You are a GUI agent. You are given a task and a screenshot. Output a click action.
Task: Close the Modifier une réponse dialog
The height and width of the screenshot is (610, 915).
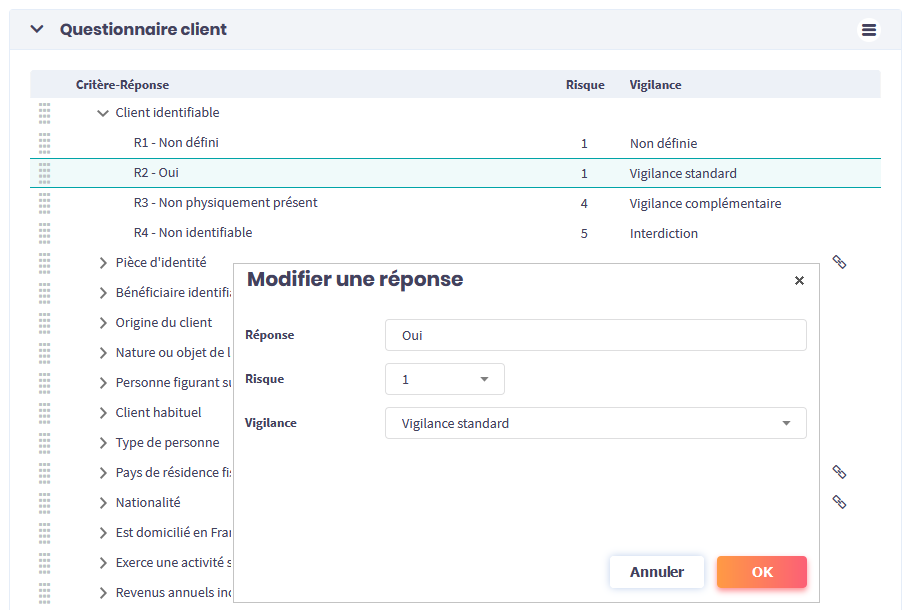[799, 281]
